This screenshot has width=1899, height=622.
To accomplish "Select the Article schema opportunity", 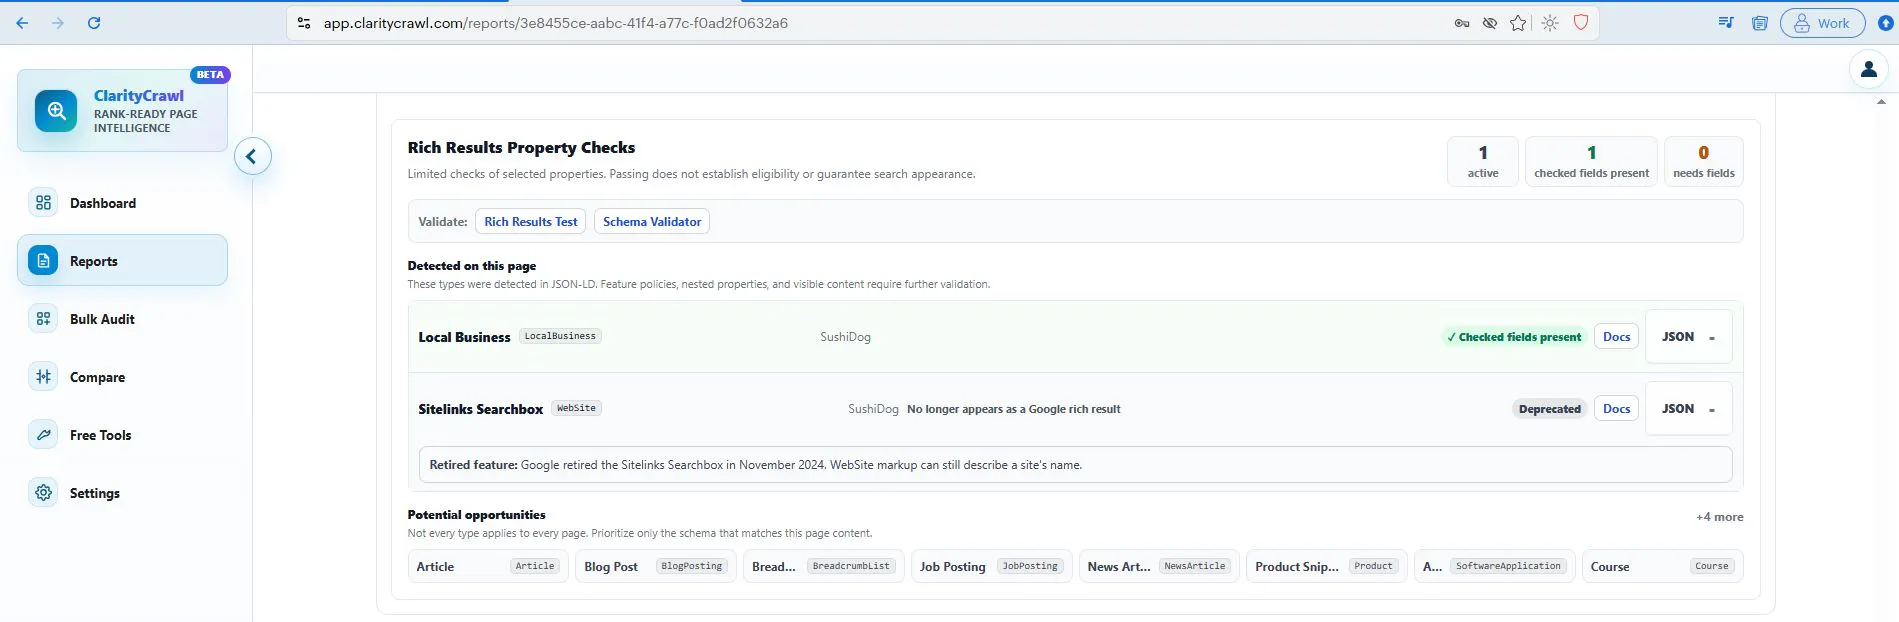I will (x=488, y=566).
